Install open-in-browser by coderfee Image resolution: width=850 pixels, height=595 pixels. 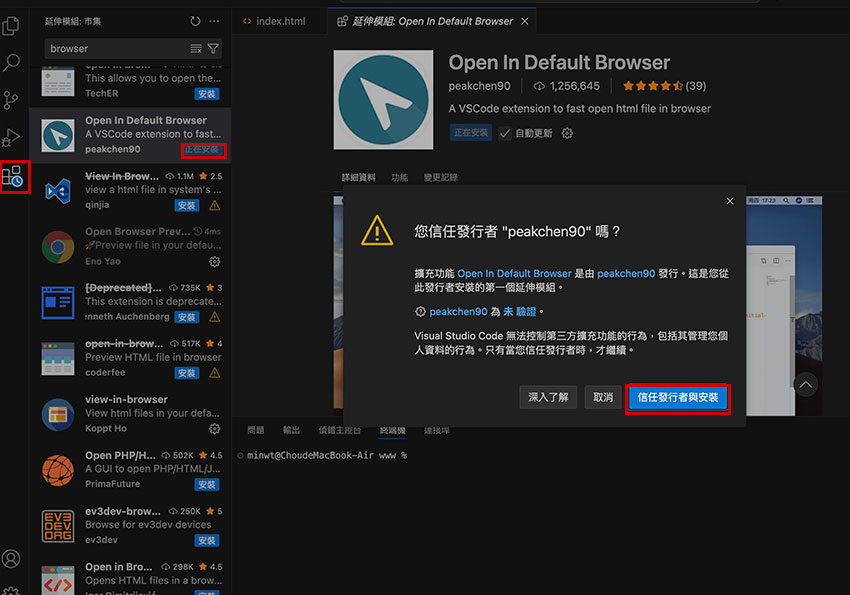click(186, 373)
